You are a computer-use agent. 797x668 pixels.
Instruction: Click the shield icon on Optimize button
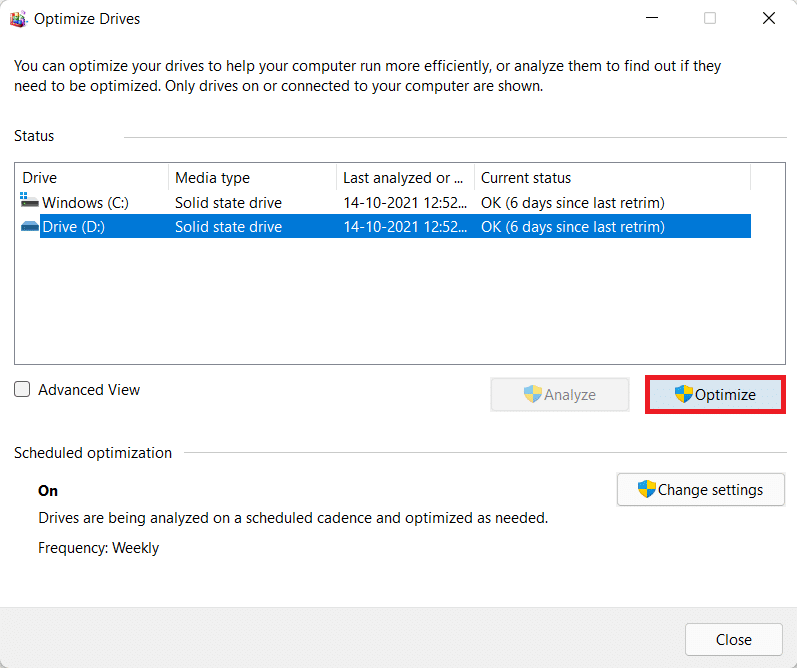coord(684,394)
